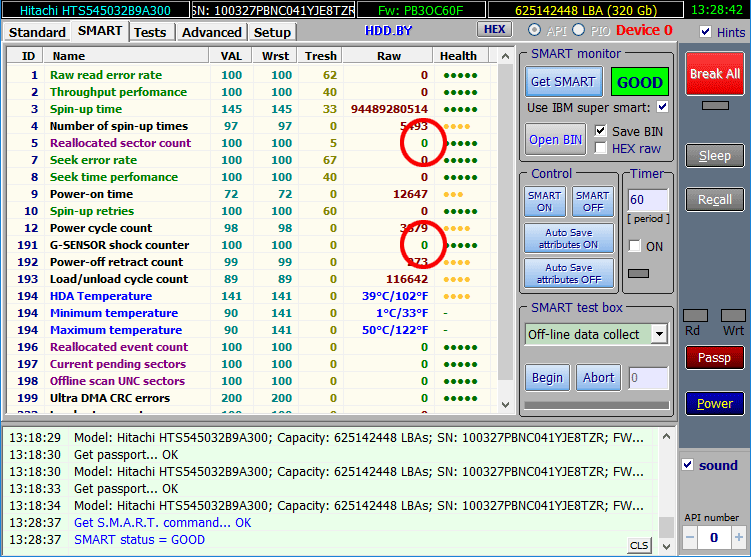Image resolution: width=751 pixels, height=557 pixels.
Task: Click the Tresh column header
Action: (x=320, y=56)
